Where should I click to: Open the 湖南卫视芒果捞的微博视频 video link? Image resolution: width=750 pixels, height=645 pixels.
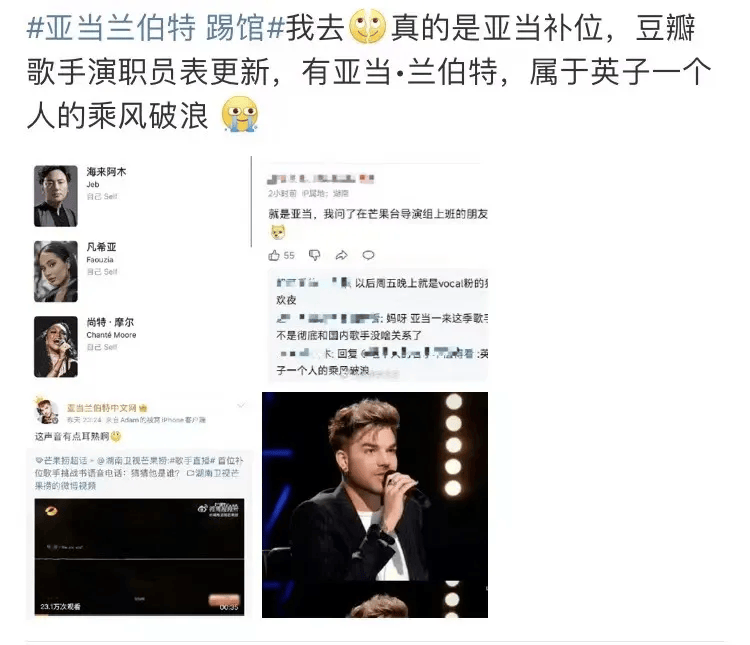(x=136, y=479)
